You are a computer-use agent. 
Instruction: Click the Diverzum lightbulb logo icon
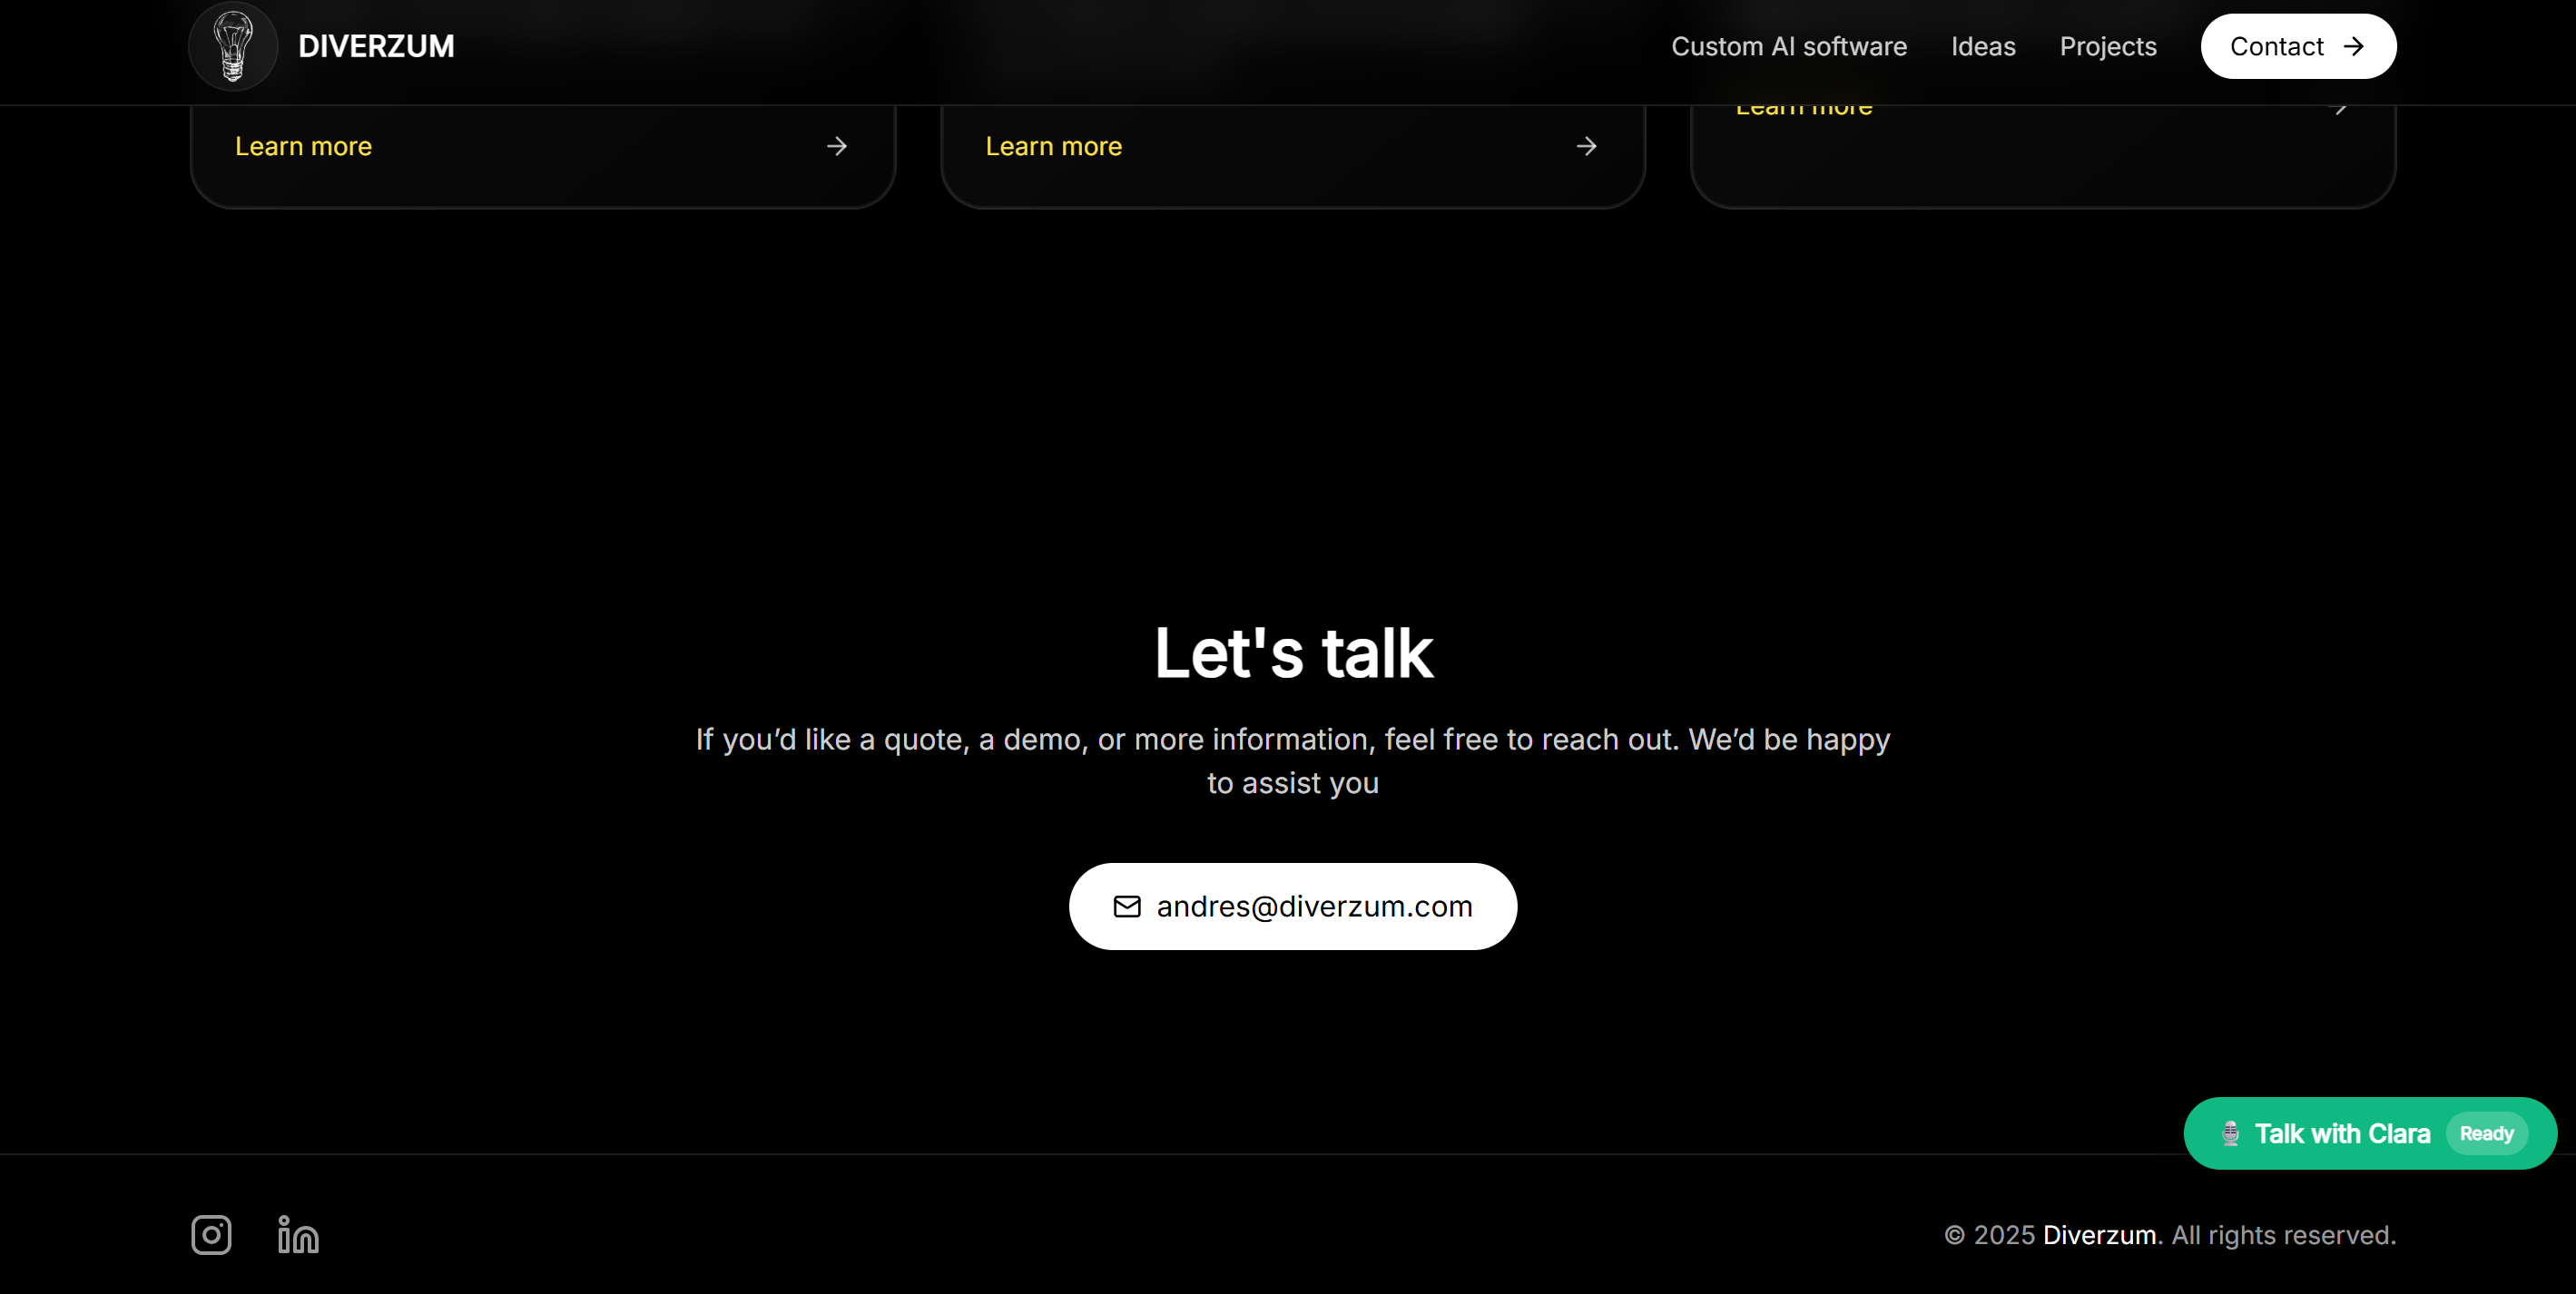(233, 46)
